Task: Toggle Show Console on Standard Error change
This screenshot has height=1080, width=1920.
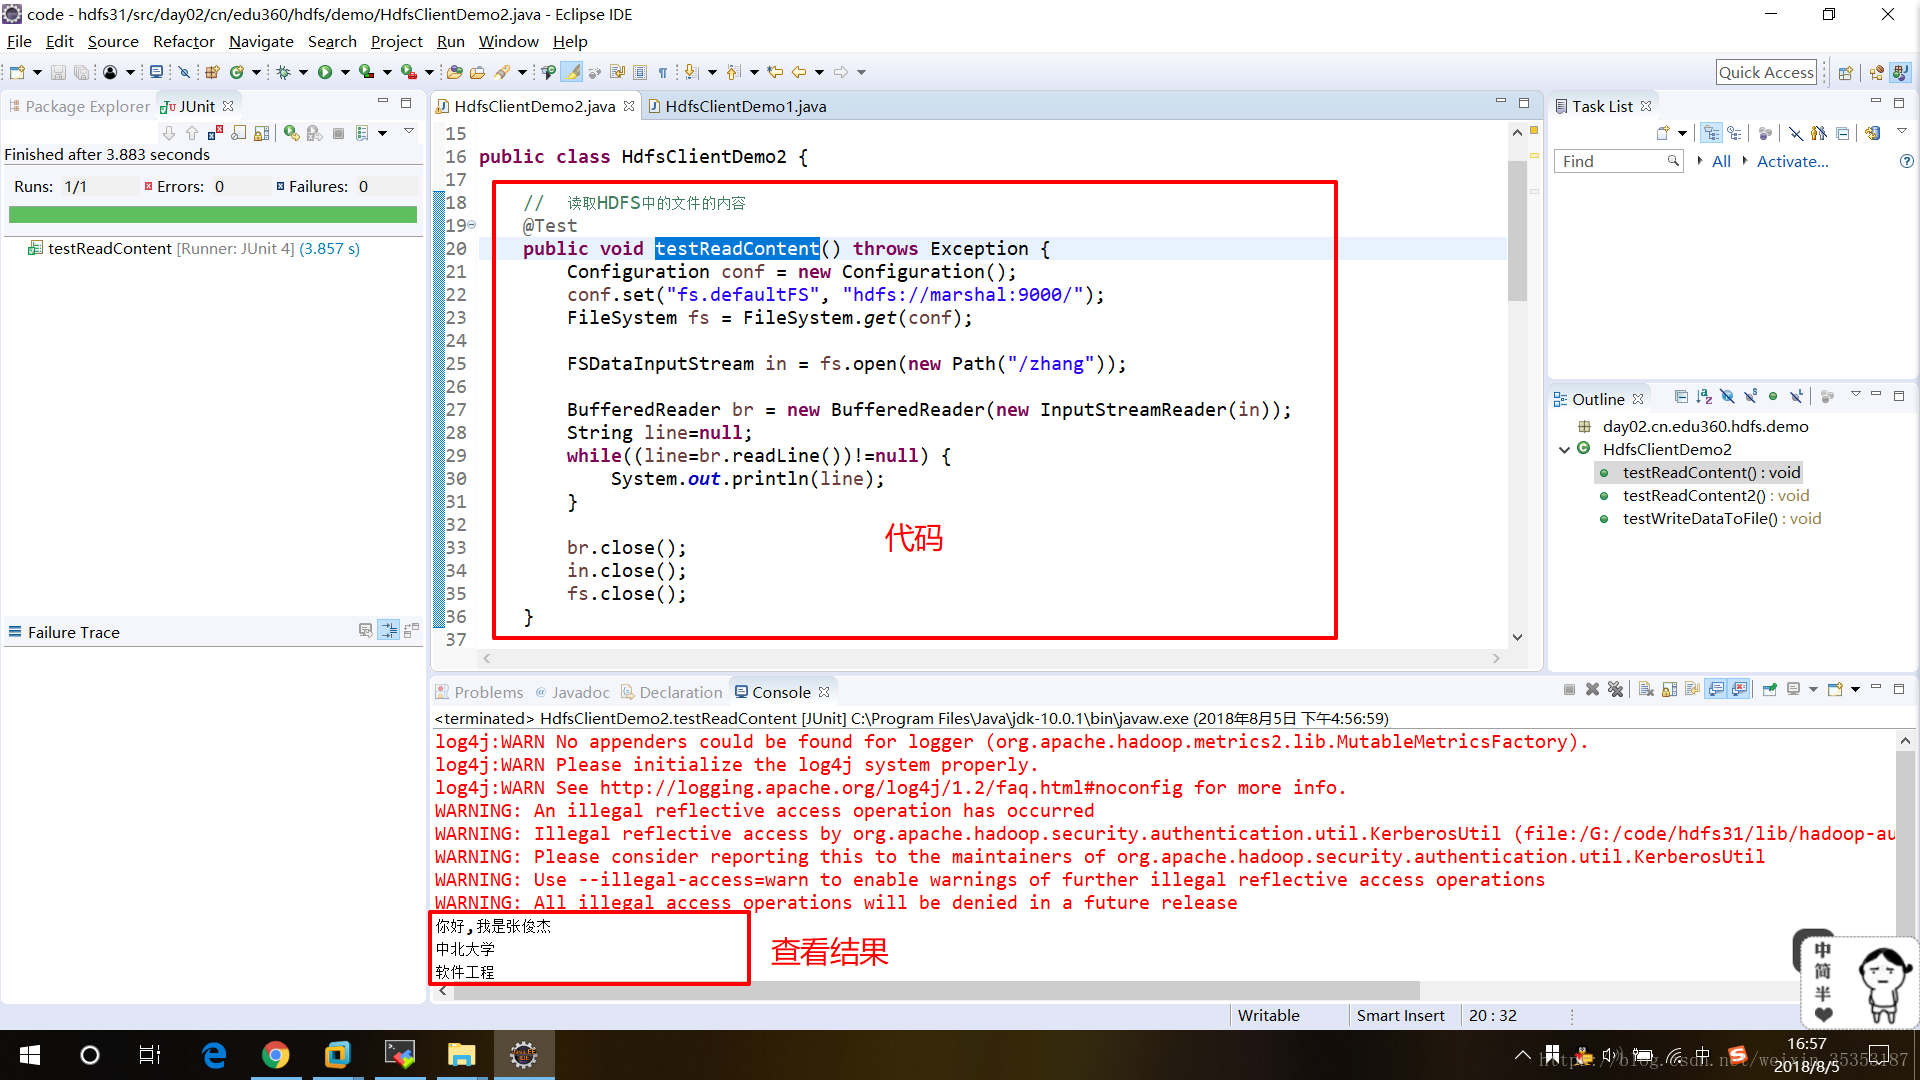Action: coord(1740,689)
